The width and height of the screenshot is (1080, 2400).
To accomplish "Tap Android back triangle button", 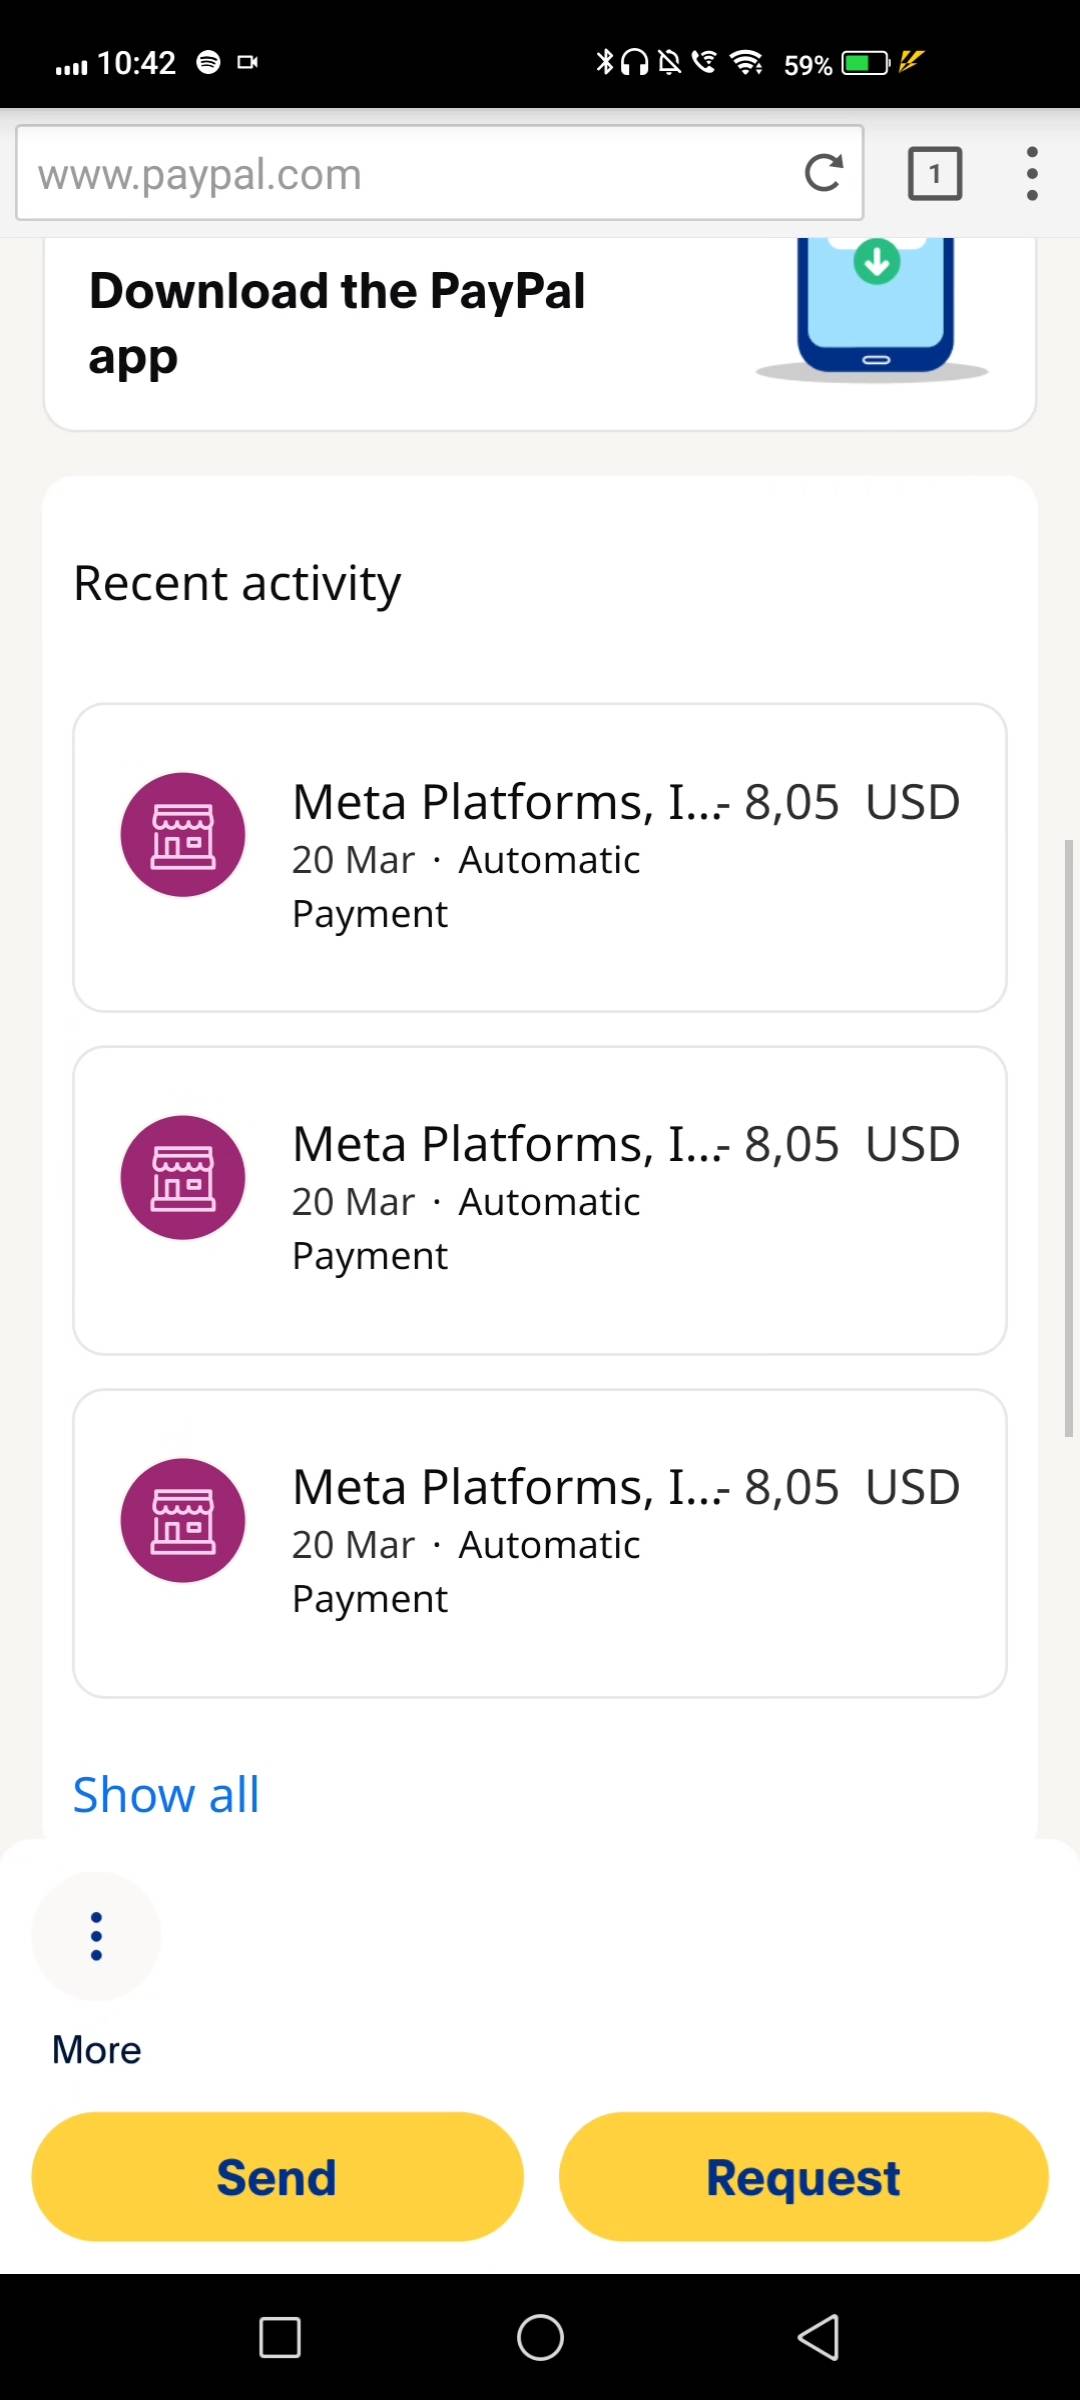I will coord(819,2337).
